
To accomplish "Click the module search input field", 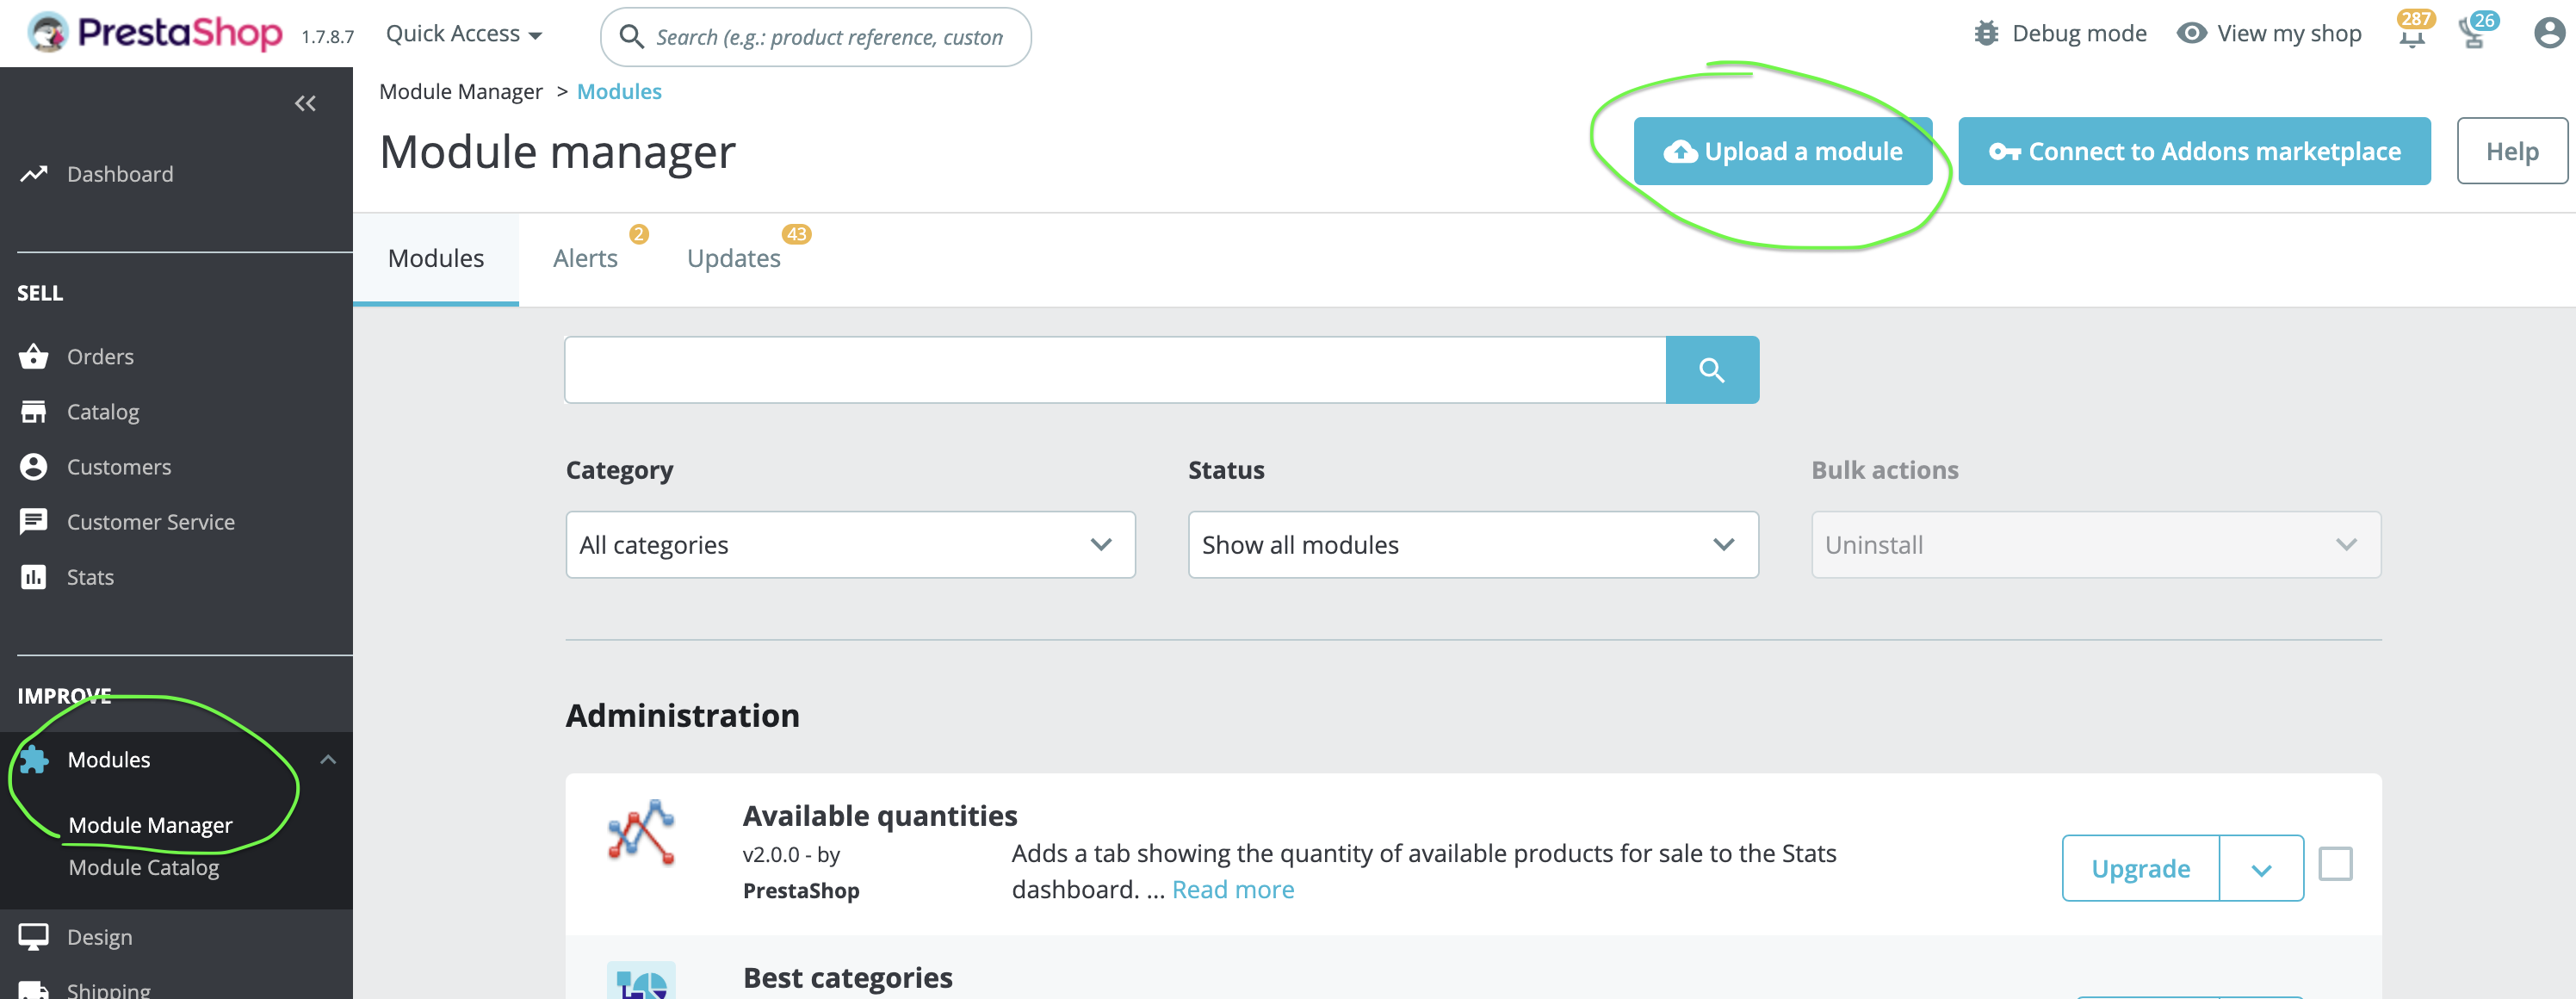I will [1114, 370].
